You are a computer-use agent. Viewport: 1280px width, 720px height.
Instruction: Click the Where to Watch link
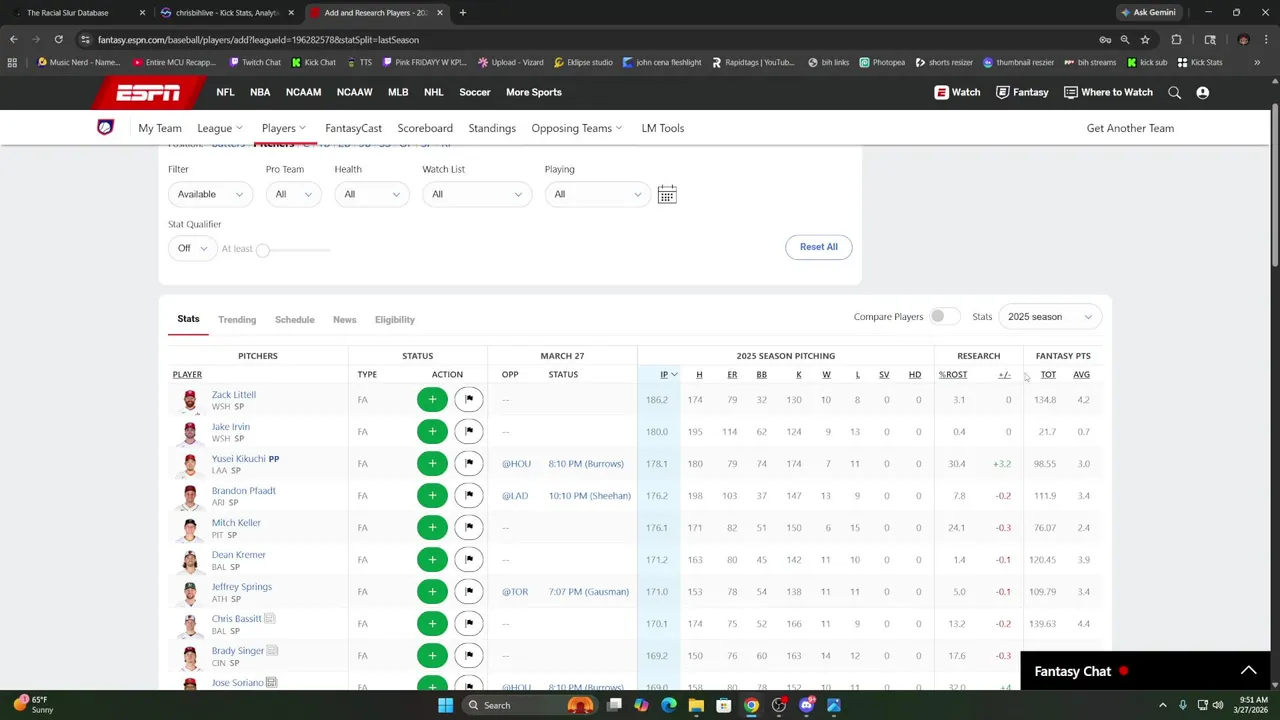click(1108, 92)
